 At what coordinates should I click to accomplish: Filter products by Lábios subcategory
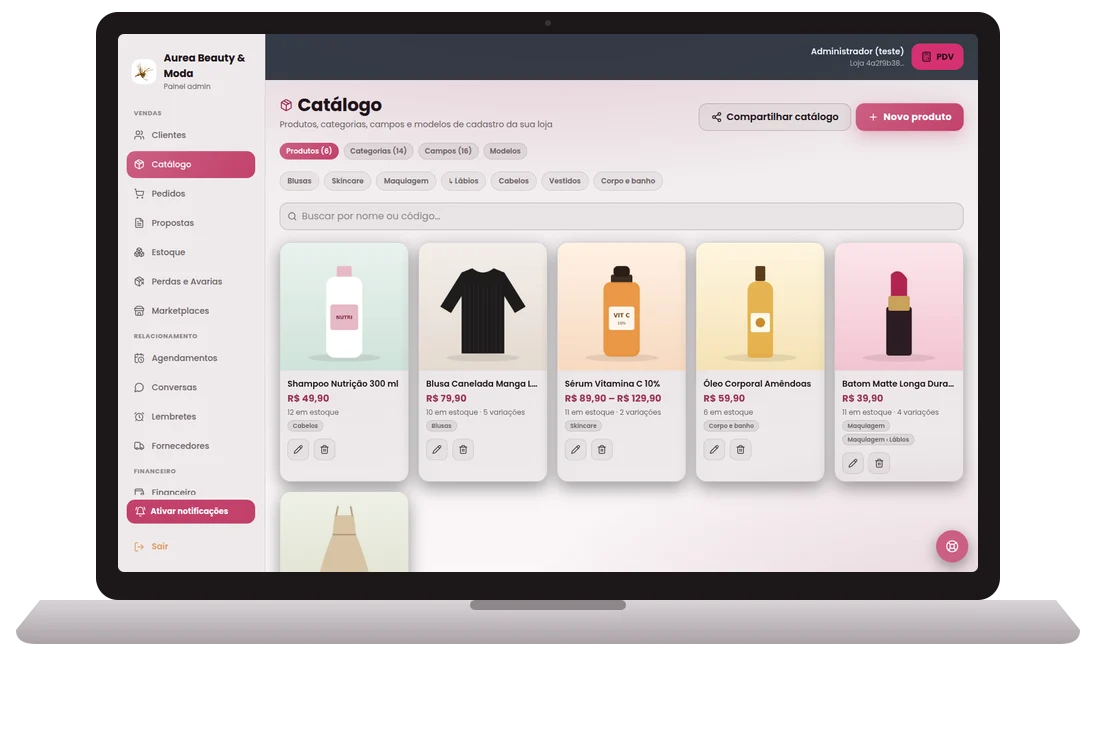click(463, 181)
